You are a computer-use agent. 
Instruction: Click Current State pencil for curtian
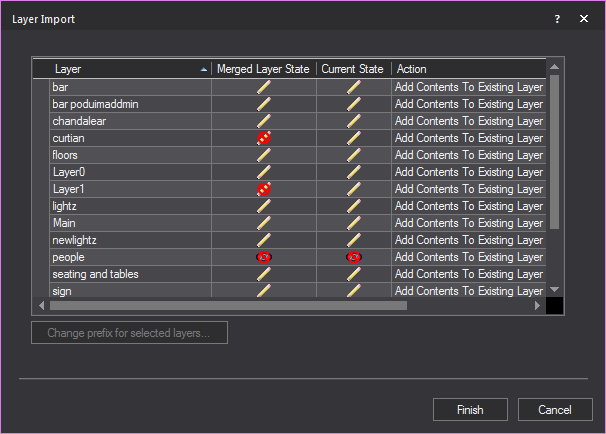click(354, 138)
